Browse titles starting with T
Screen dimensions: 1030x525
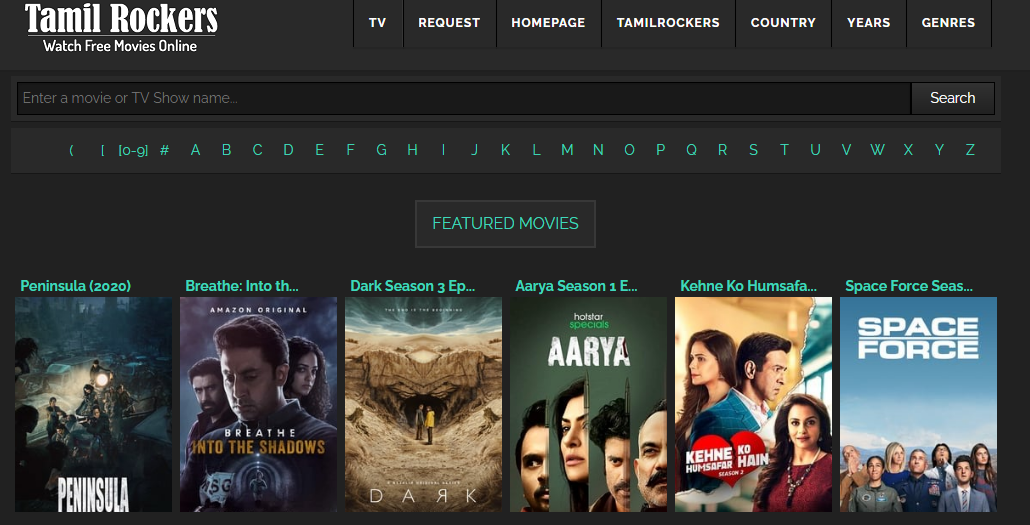click(784, 150)
